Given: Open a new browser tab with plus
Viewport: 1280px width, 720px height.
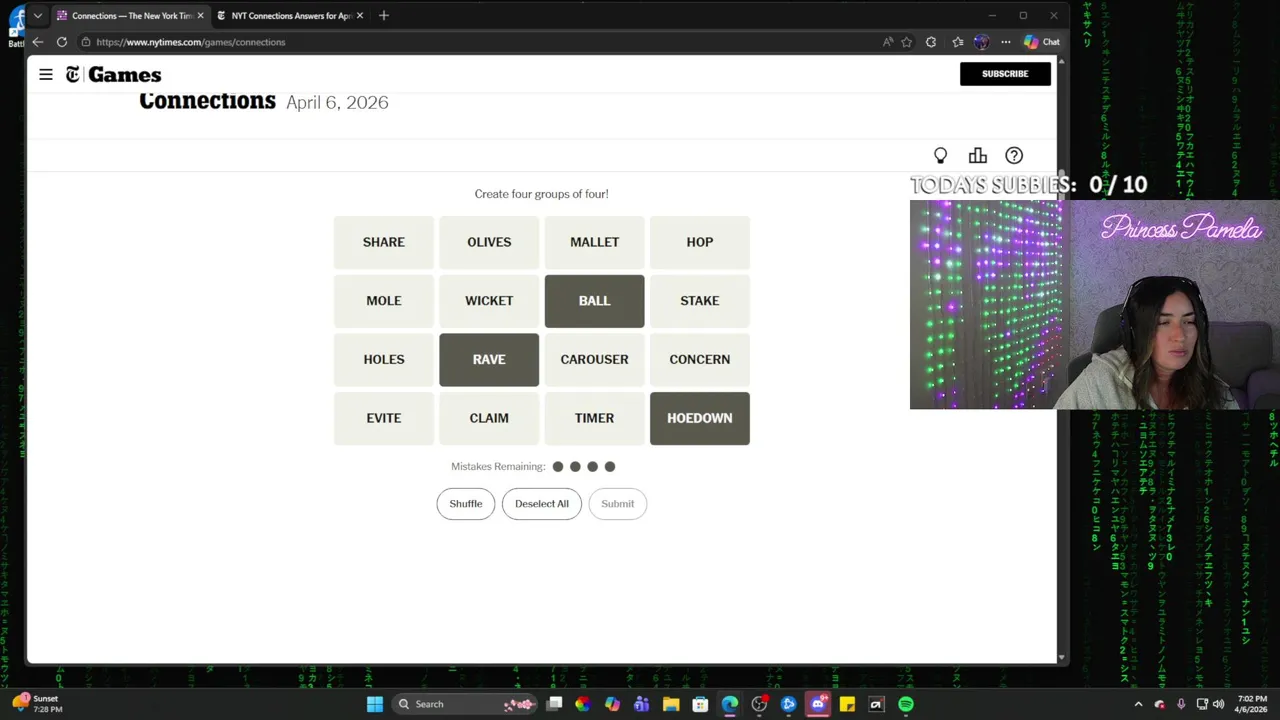Looking at the screenshot, I should tap(384, 15).
